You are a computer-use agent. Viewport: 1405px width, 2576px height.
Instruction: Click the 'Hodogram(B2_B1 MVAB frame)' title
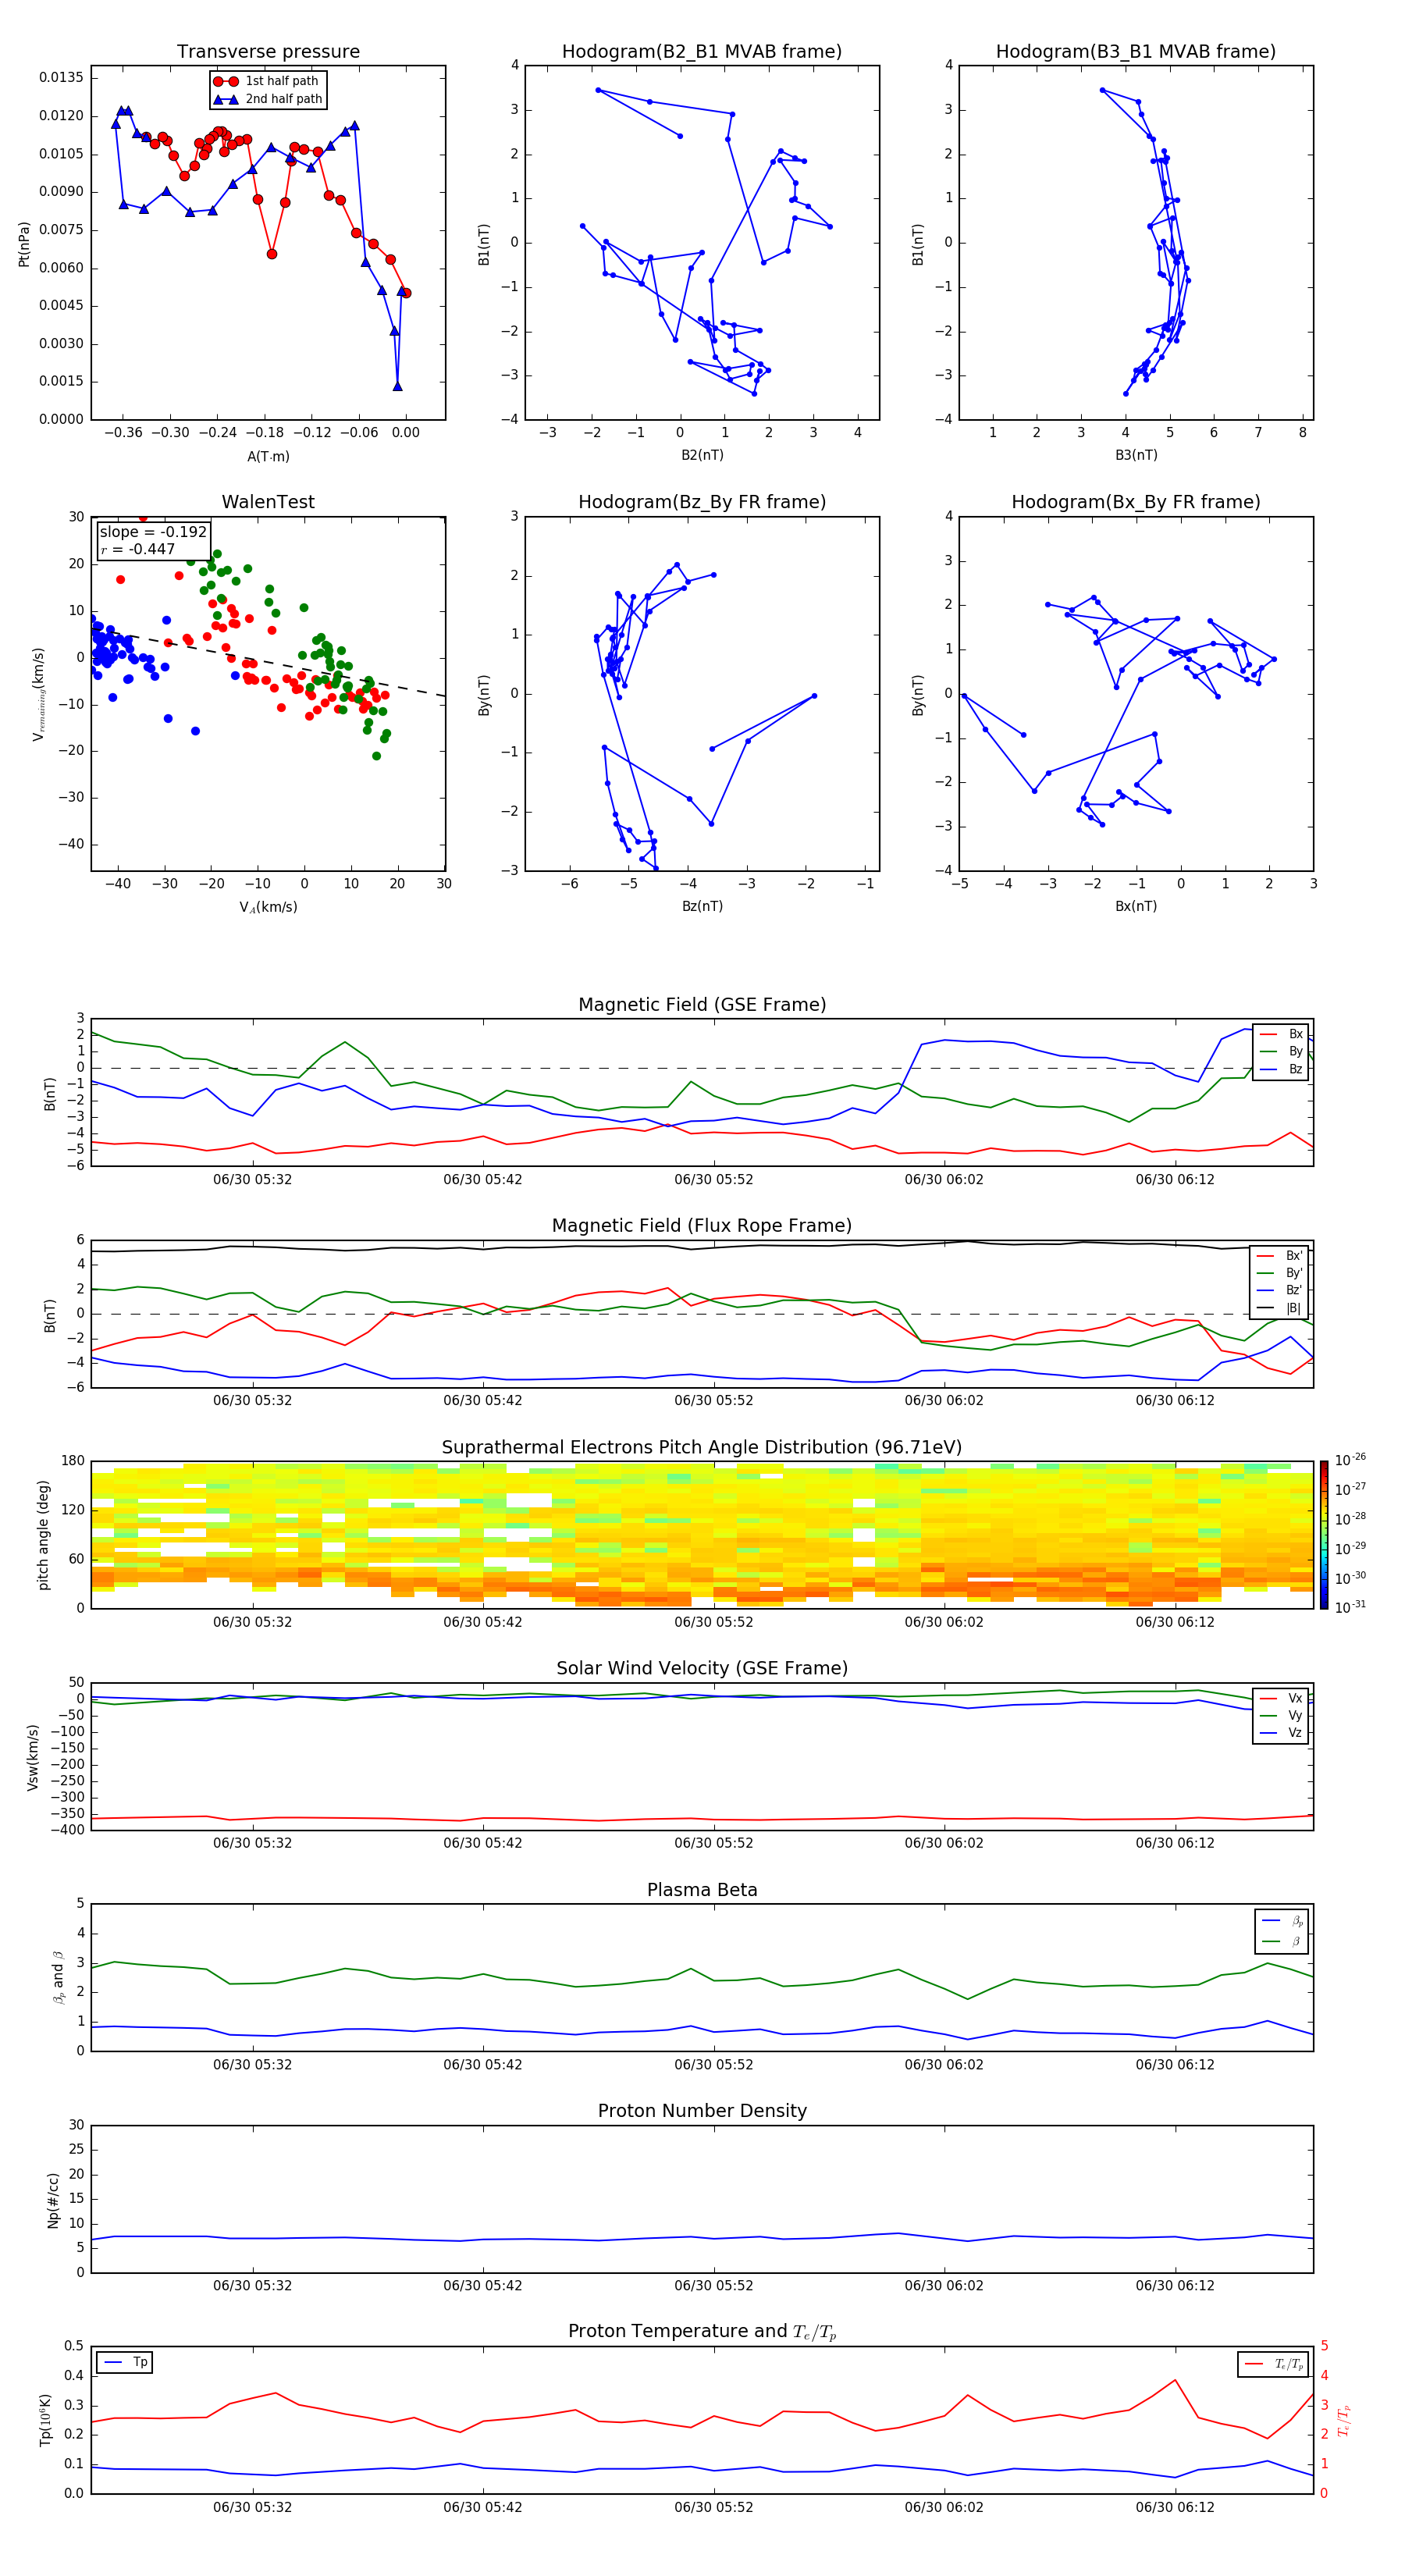tap(702, 51)
